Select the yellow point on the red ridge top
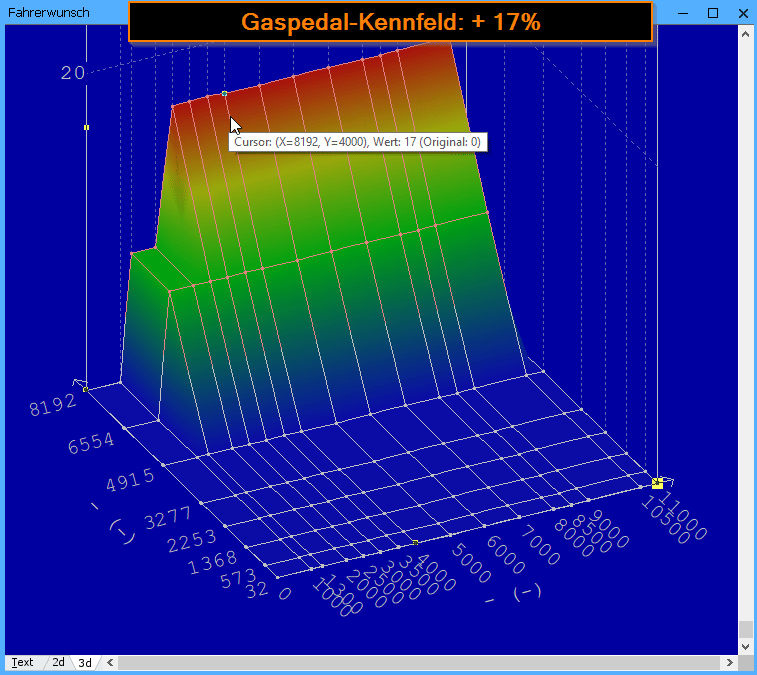 click(x=224, y=94)
